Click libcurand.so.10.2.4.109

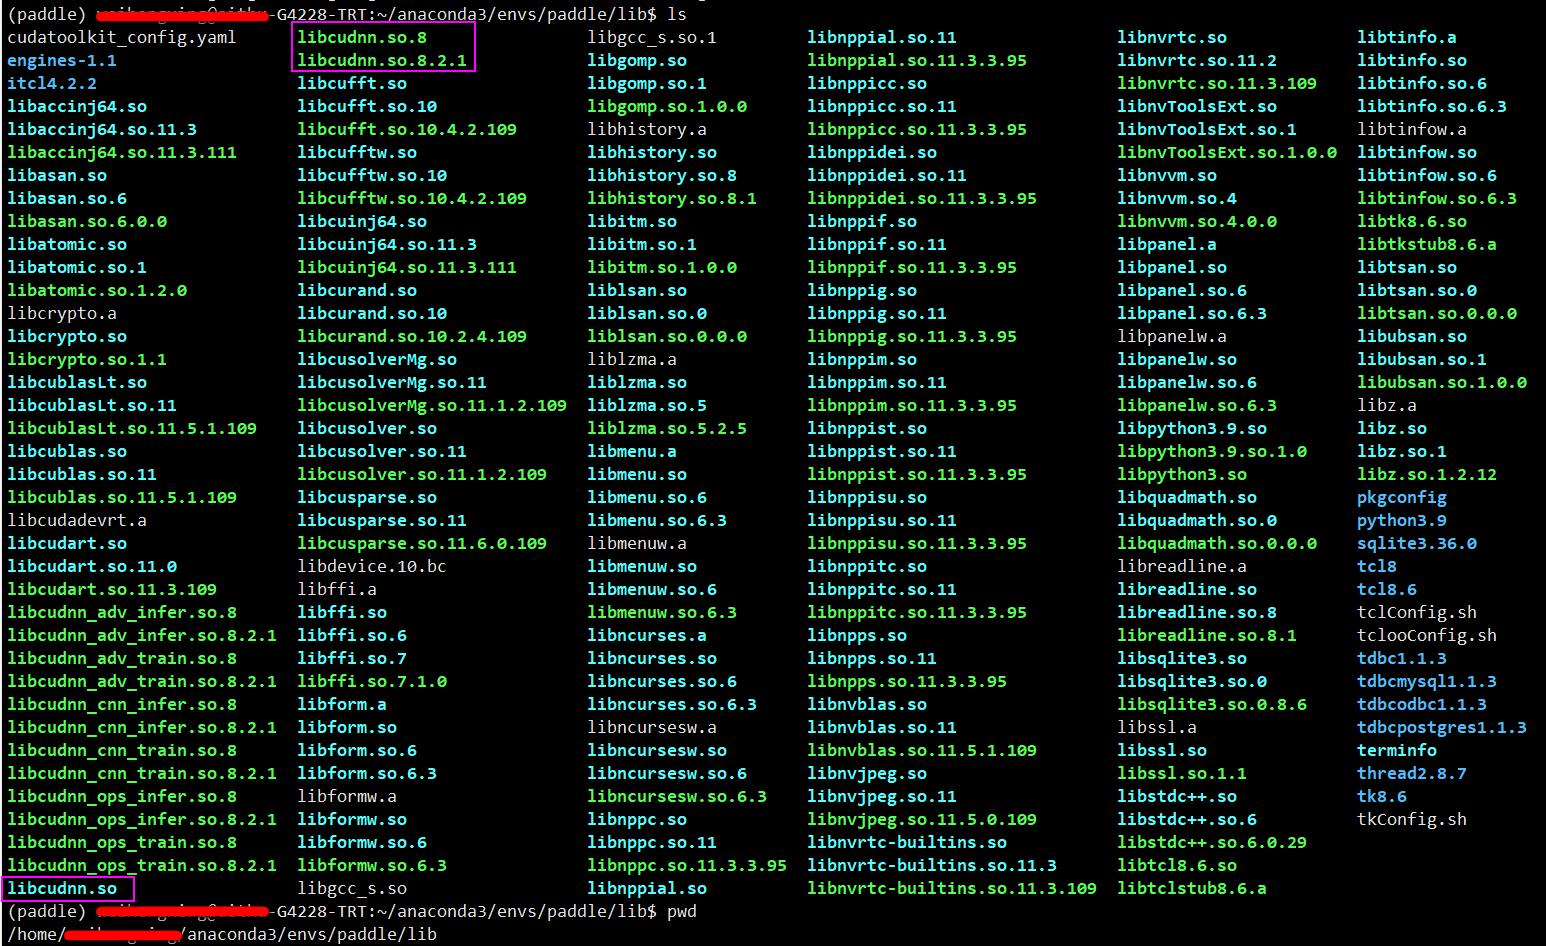coord(412,336)
